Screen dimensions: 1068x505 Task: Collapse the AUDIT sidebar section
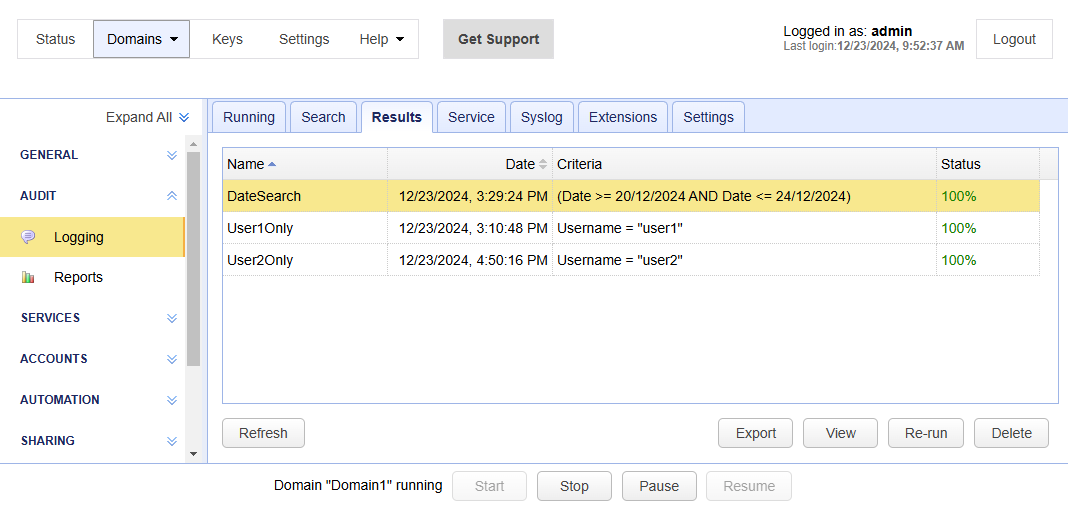172,196
